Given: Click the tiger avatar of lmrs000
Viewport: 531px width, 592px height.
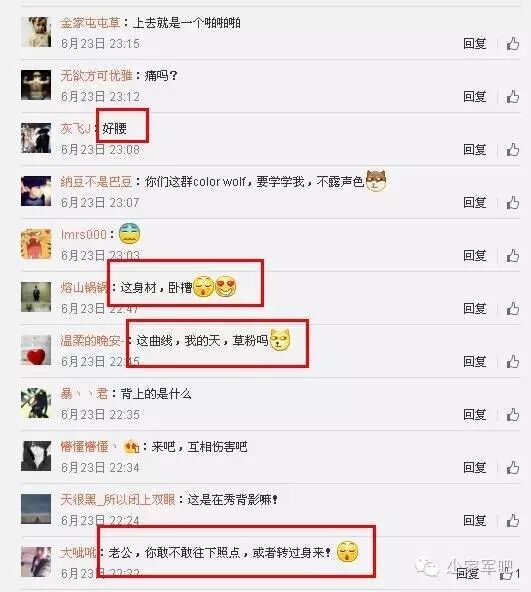Looking at the screenshot, I should 36,244.
